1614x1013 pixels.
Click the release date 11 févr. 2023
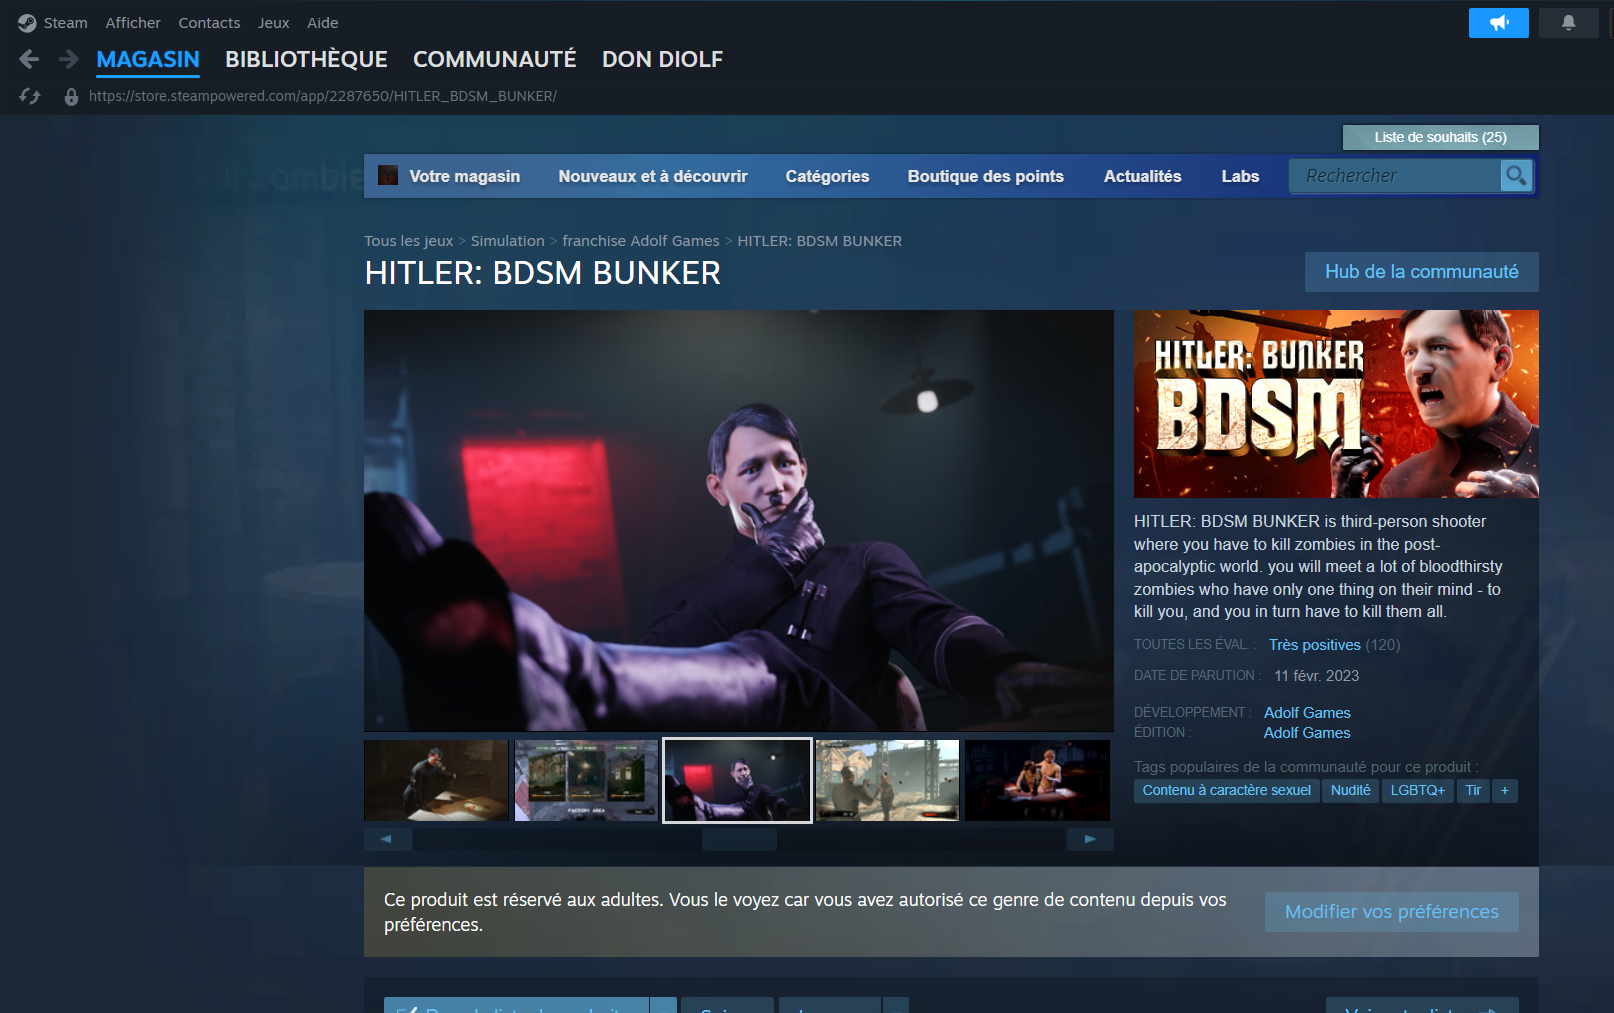(1317, 676)
